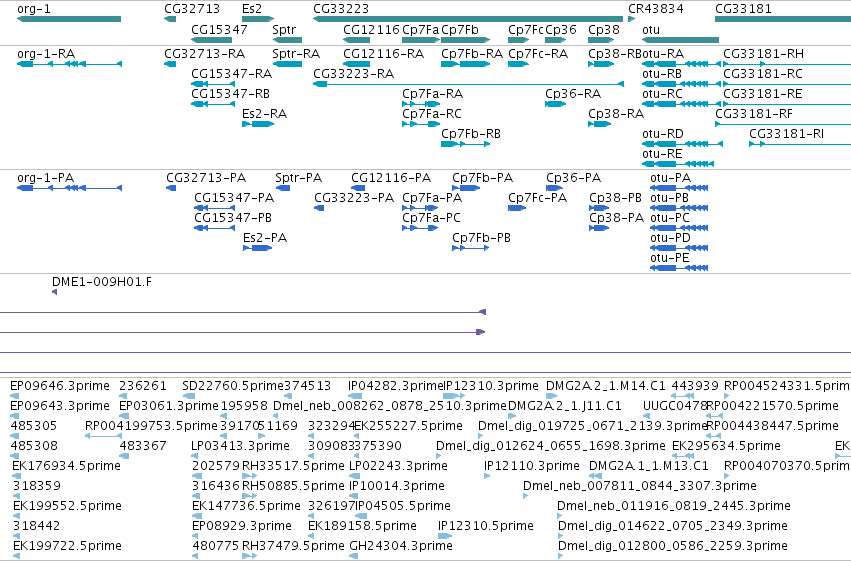
Task: Click the DME1-009H01.F feature label
Action: click(101, 282)
